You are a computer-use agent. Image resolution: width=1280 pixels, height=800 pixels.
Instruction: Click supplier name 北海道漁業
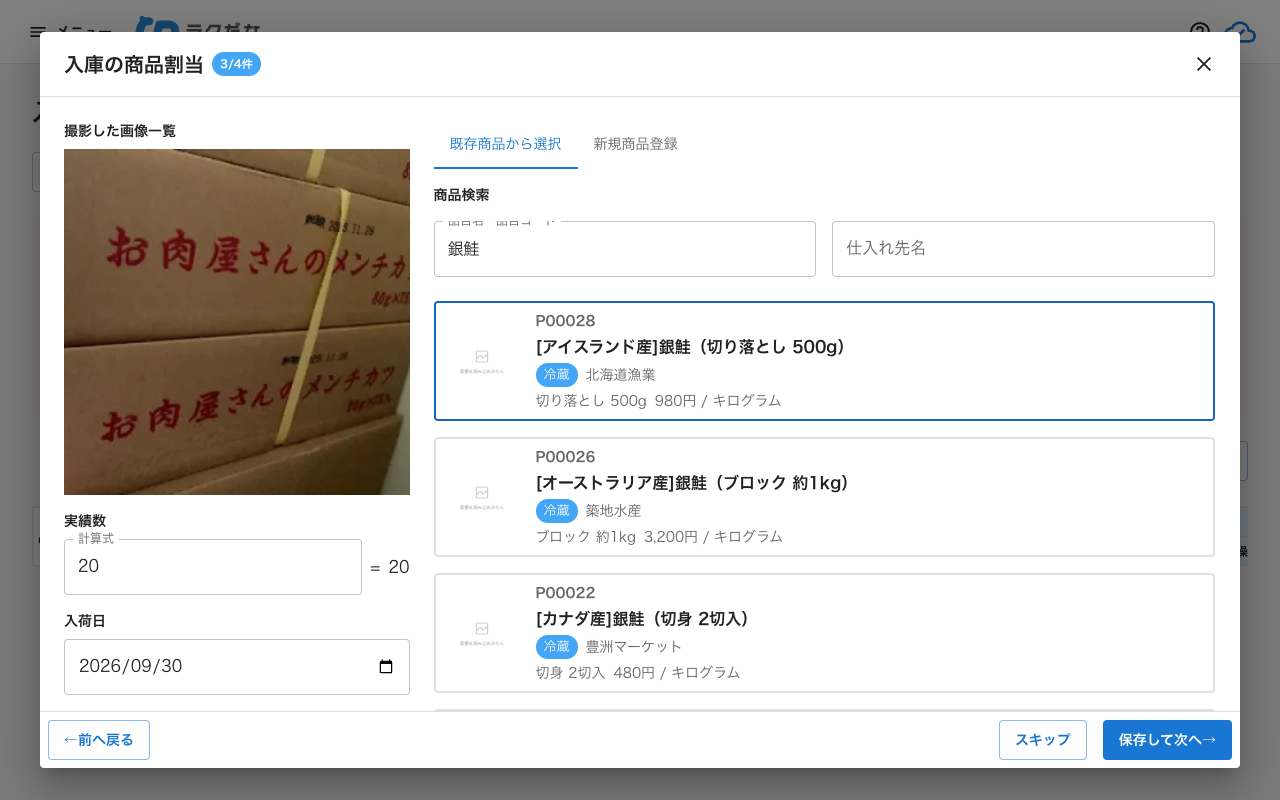621,375
